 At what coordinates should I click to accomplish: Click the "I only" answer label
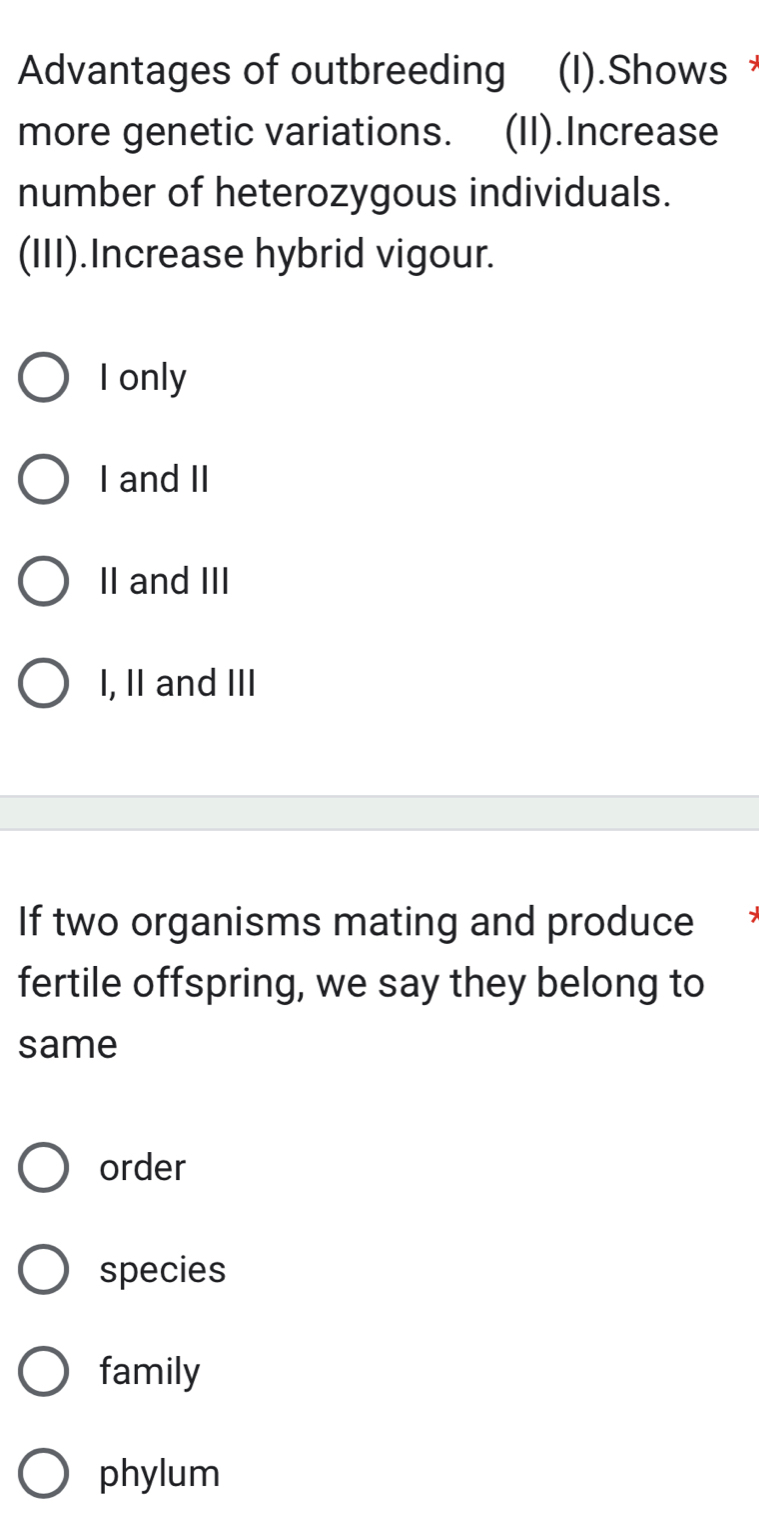point(141,378)
